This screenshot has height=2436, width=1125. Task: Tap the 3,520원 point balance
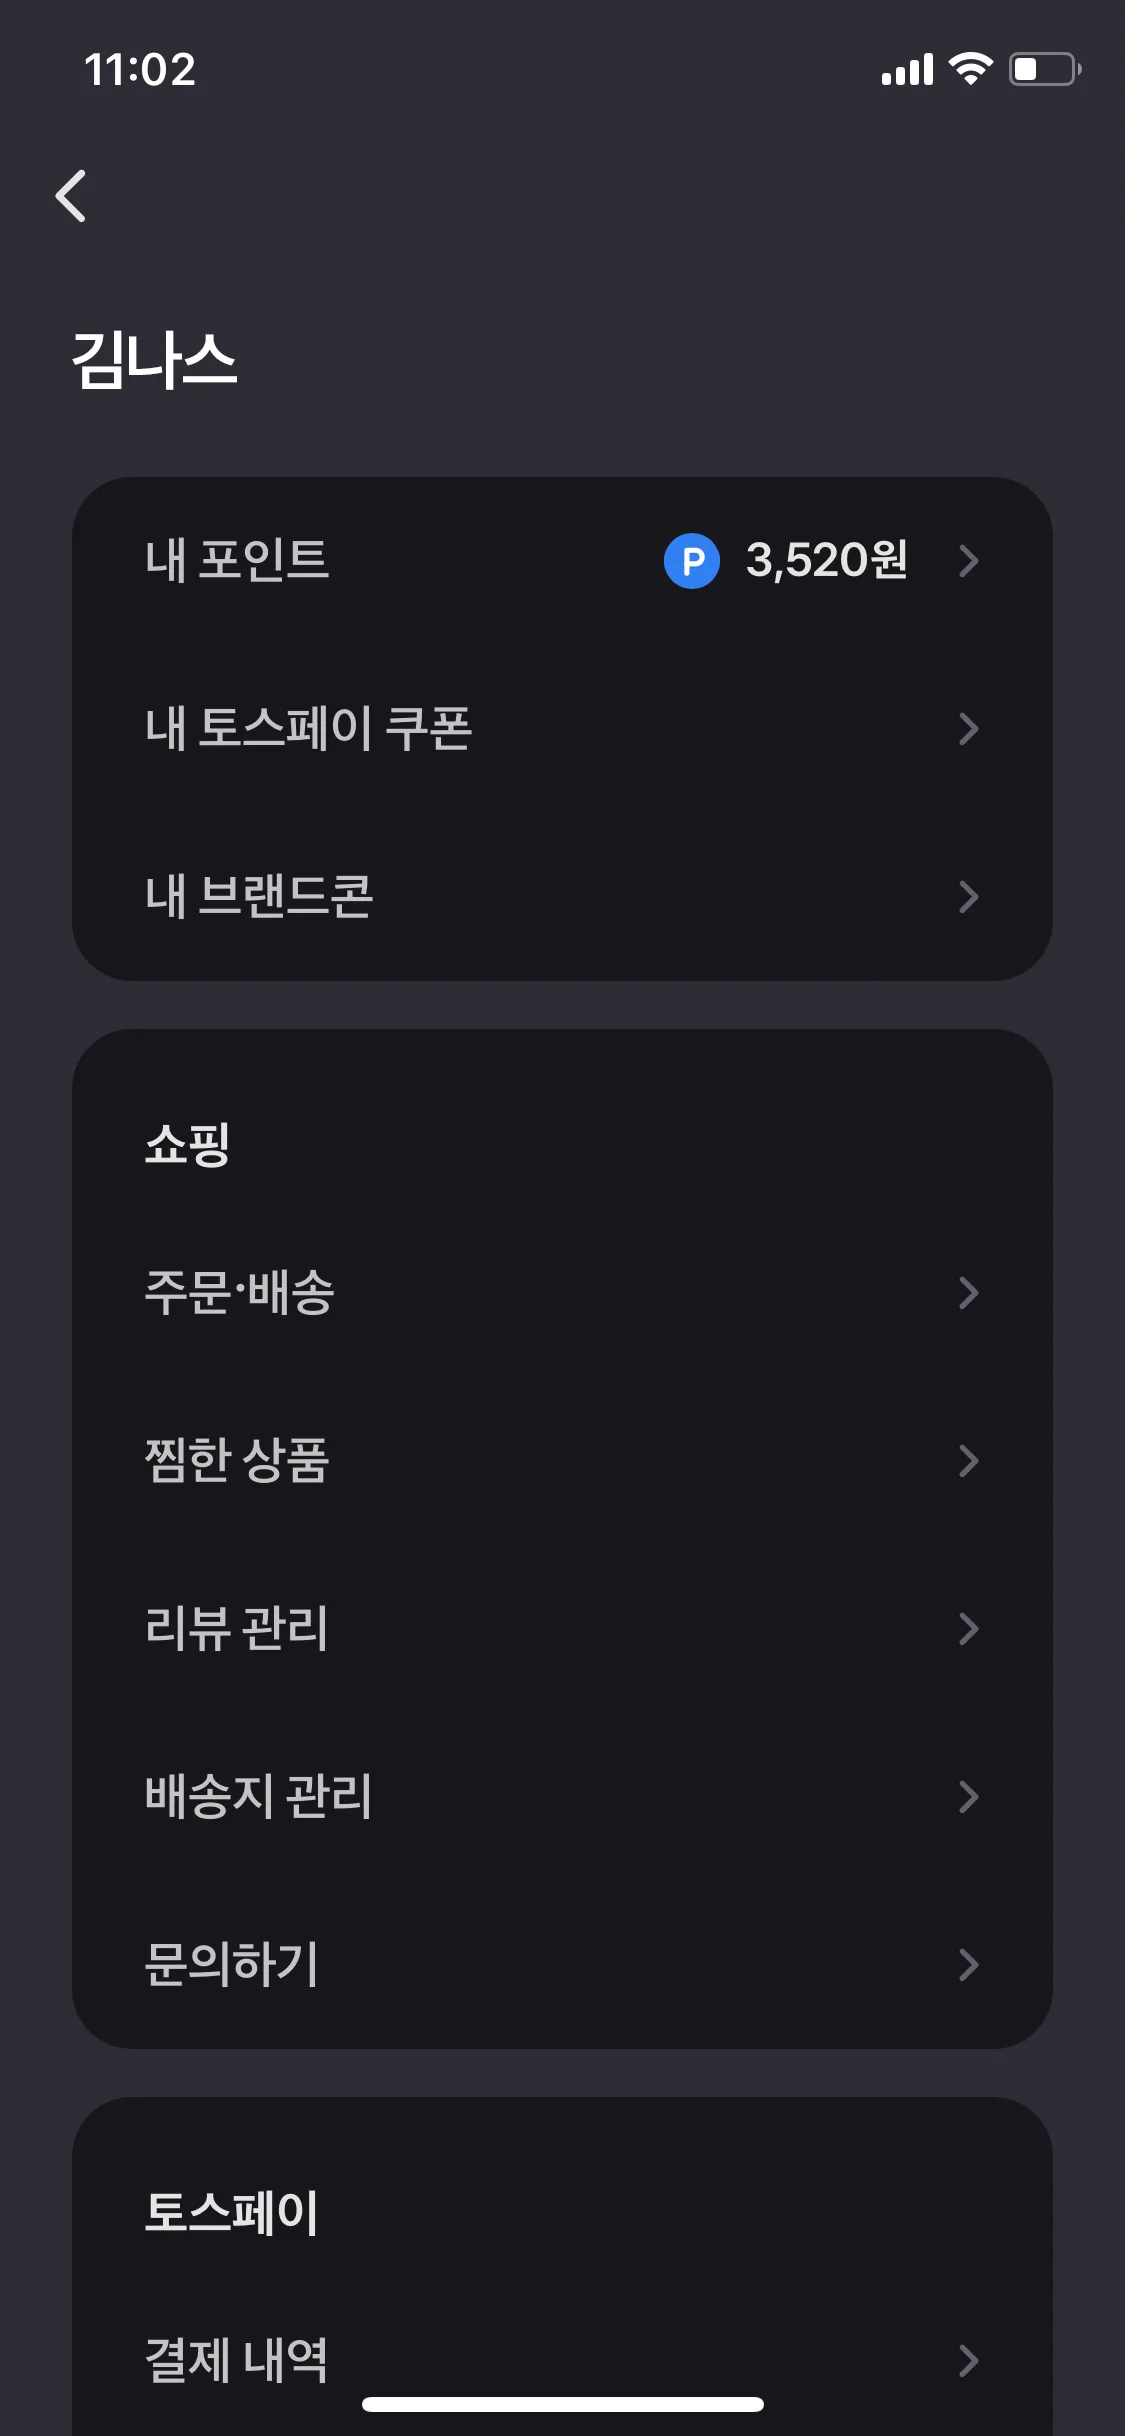point(827,561)
